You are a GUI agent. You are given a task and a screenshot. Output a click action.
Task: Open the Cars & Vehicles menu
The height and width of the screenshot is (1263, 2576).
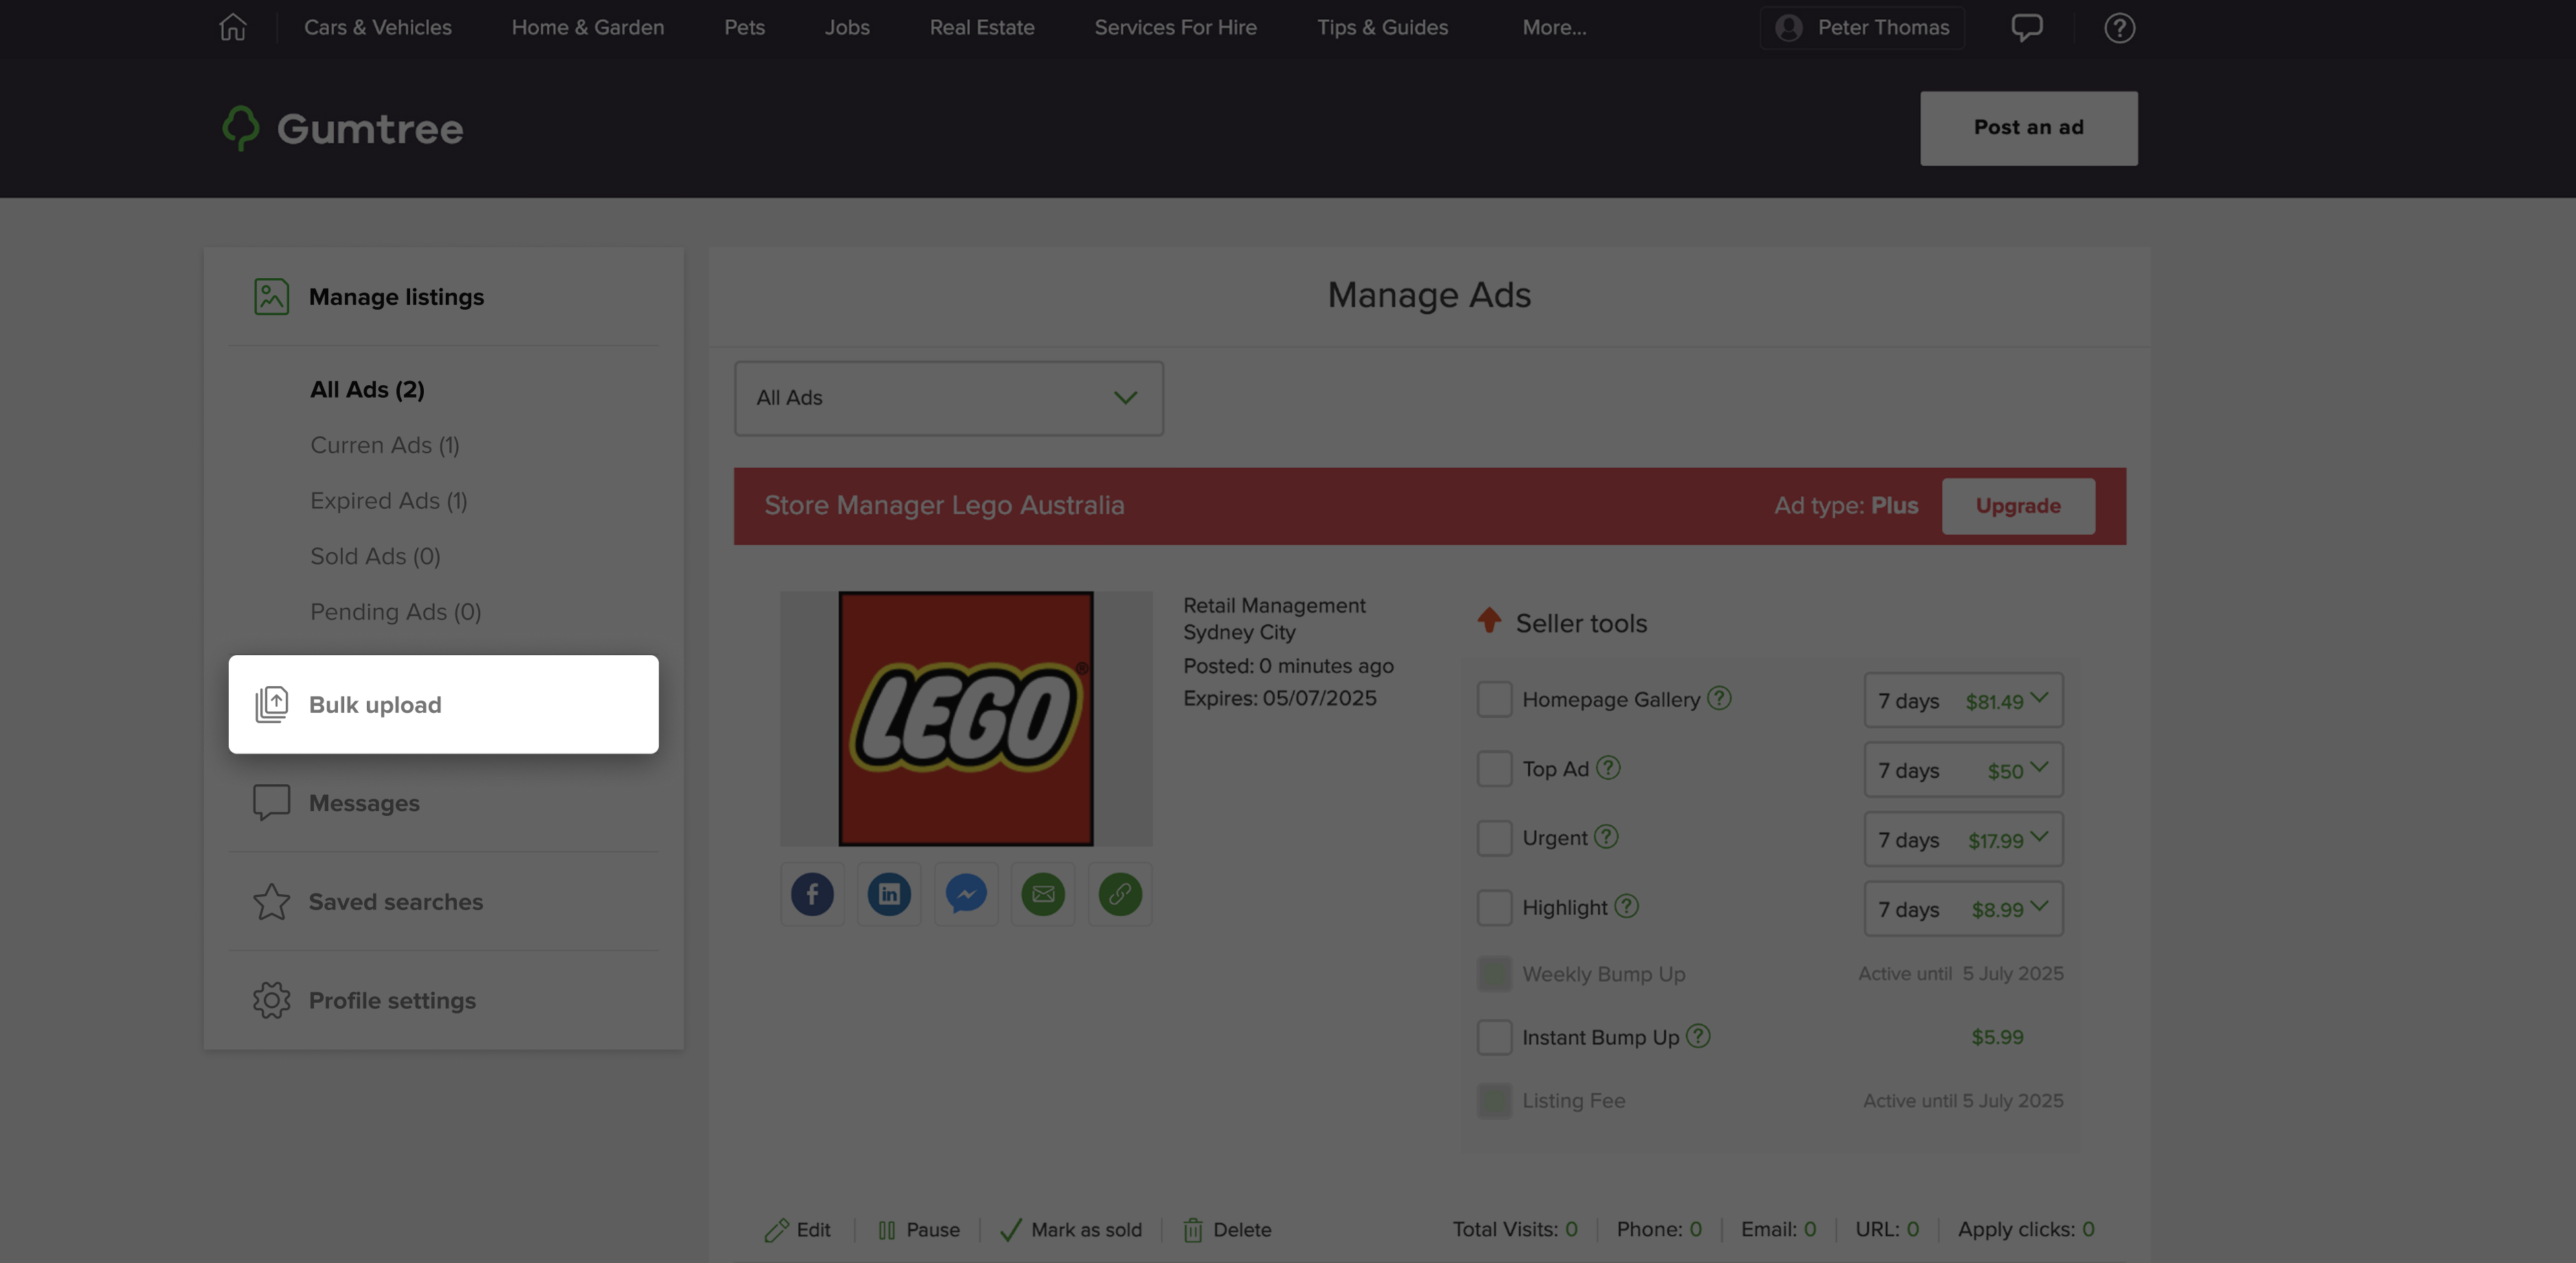click(x=378, y=27)
